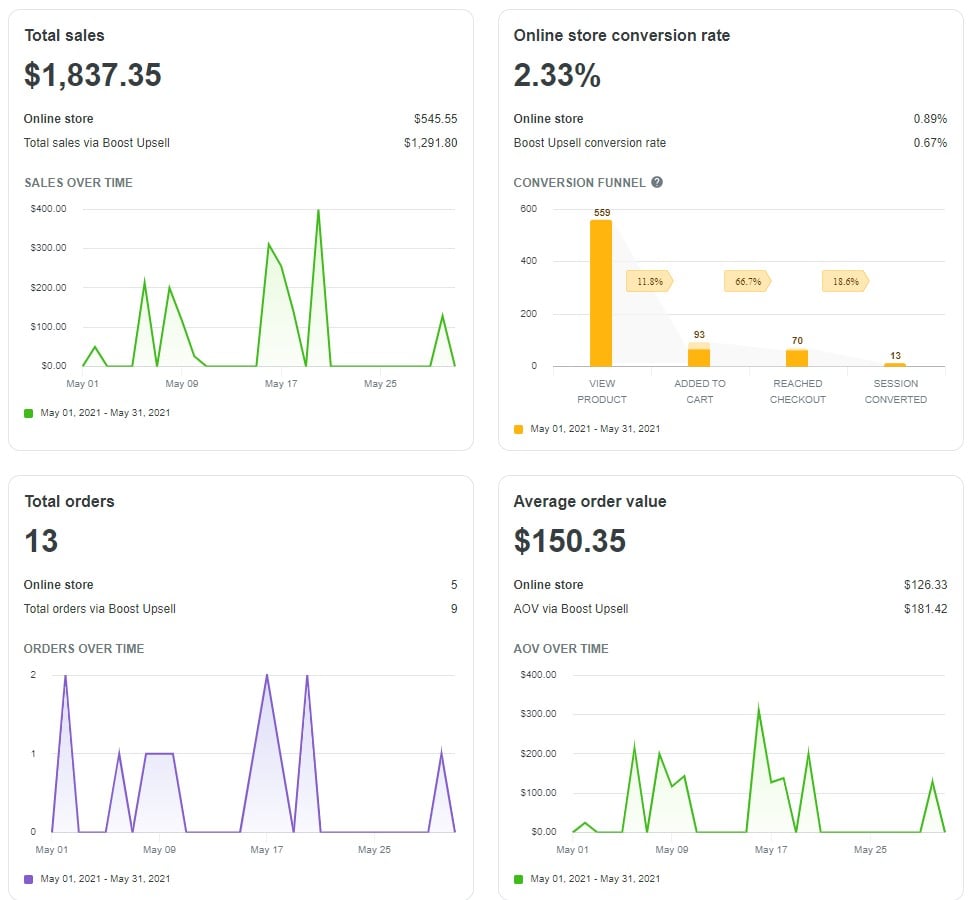Select the 'Total sales' card heading
This screenshot has height=900, width=974.
65,35
